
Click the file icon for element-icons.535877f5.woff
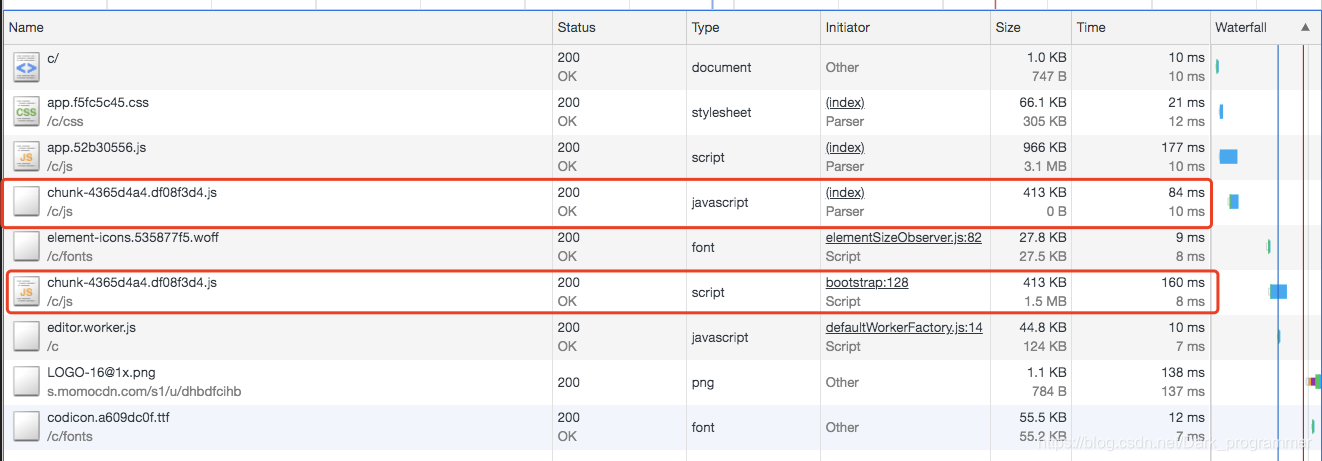coord(26,247)
